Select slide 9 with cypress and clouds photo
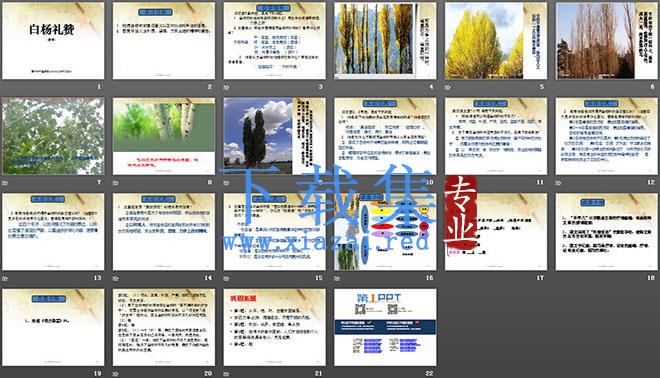 click(x=274, y=136)
